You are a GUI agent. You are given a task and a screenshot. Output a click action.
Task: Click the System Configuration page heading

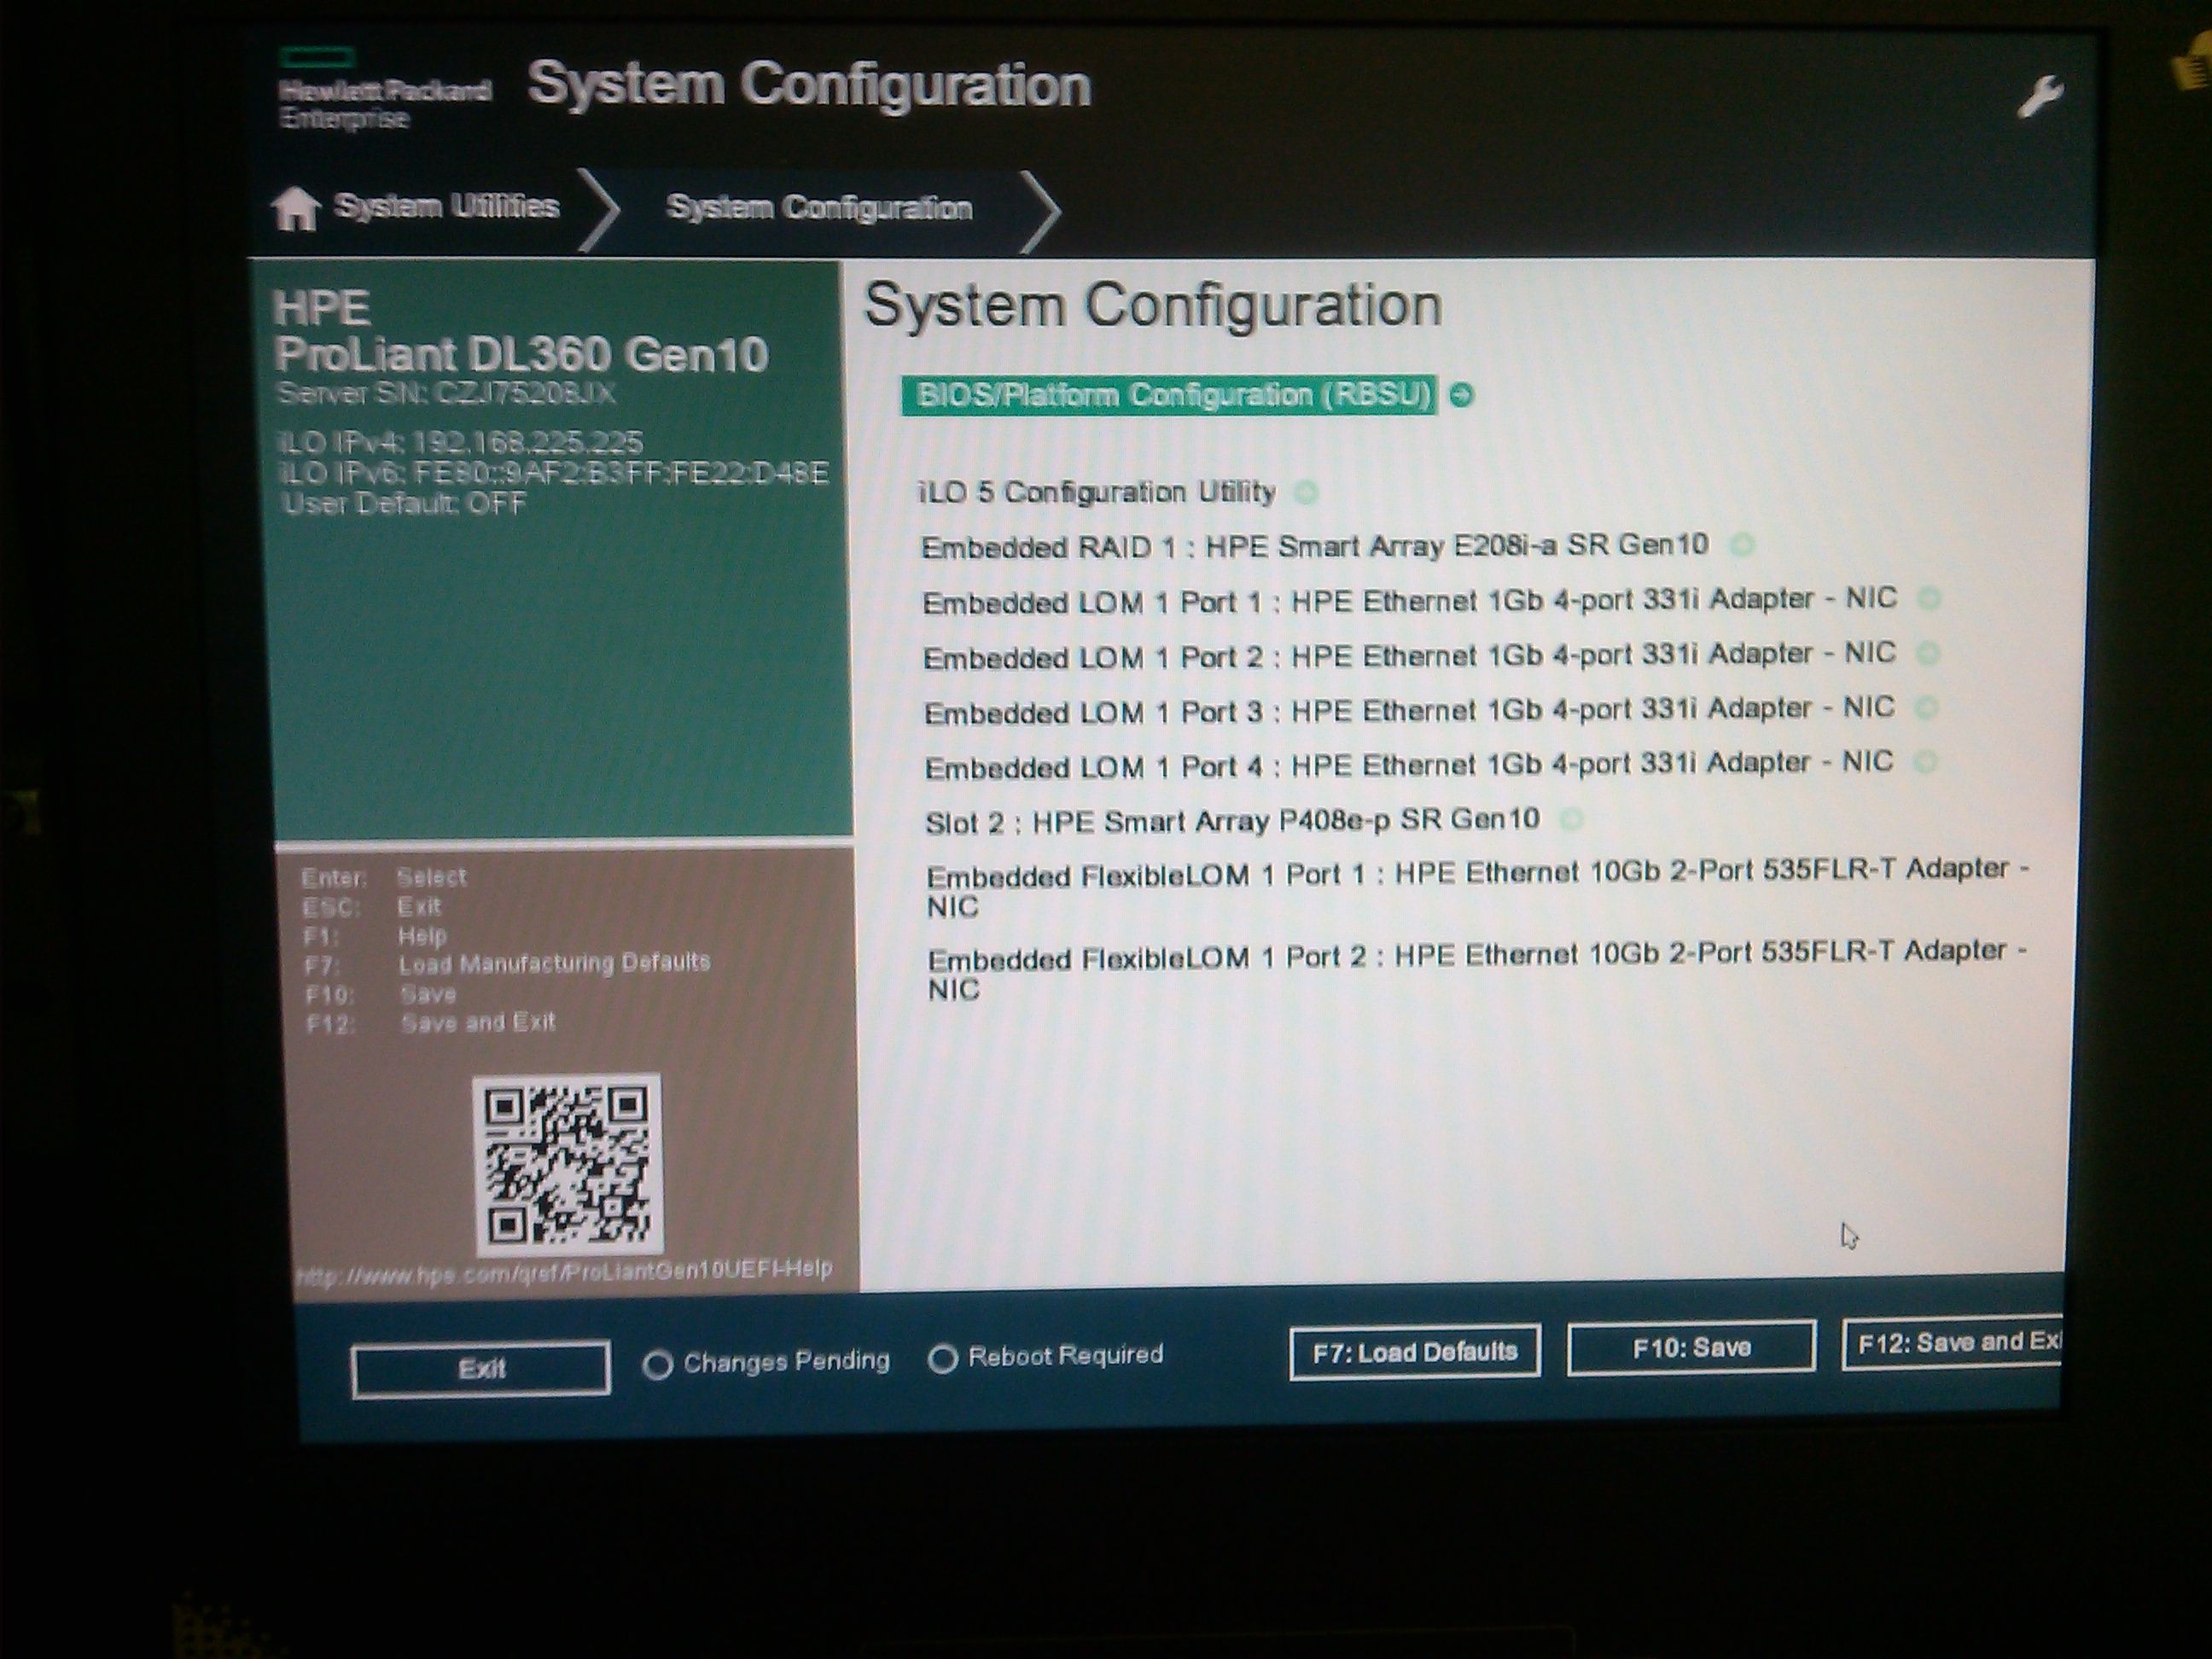pos(1153,305)
